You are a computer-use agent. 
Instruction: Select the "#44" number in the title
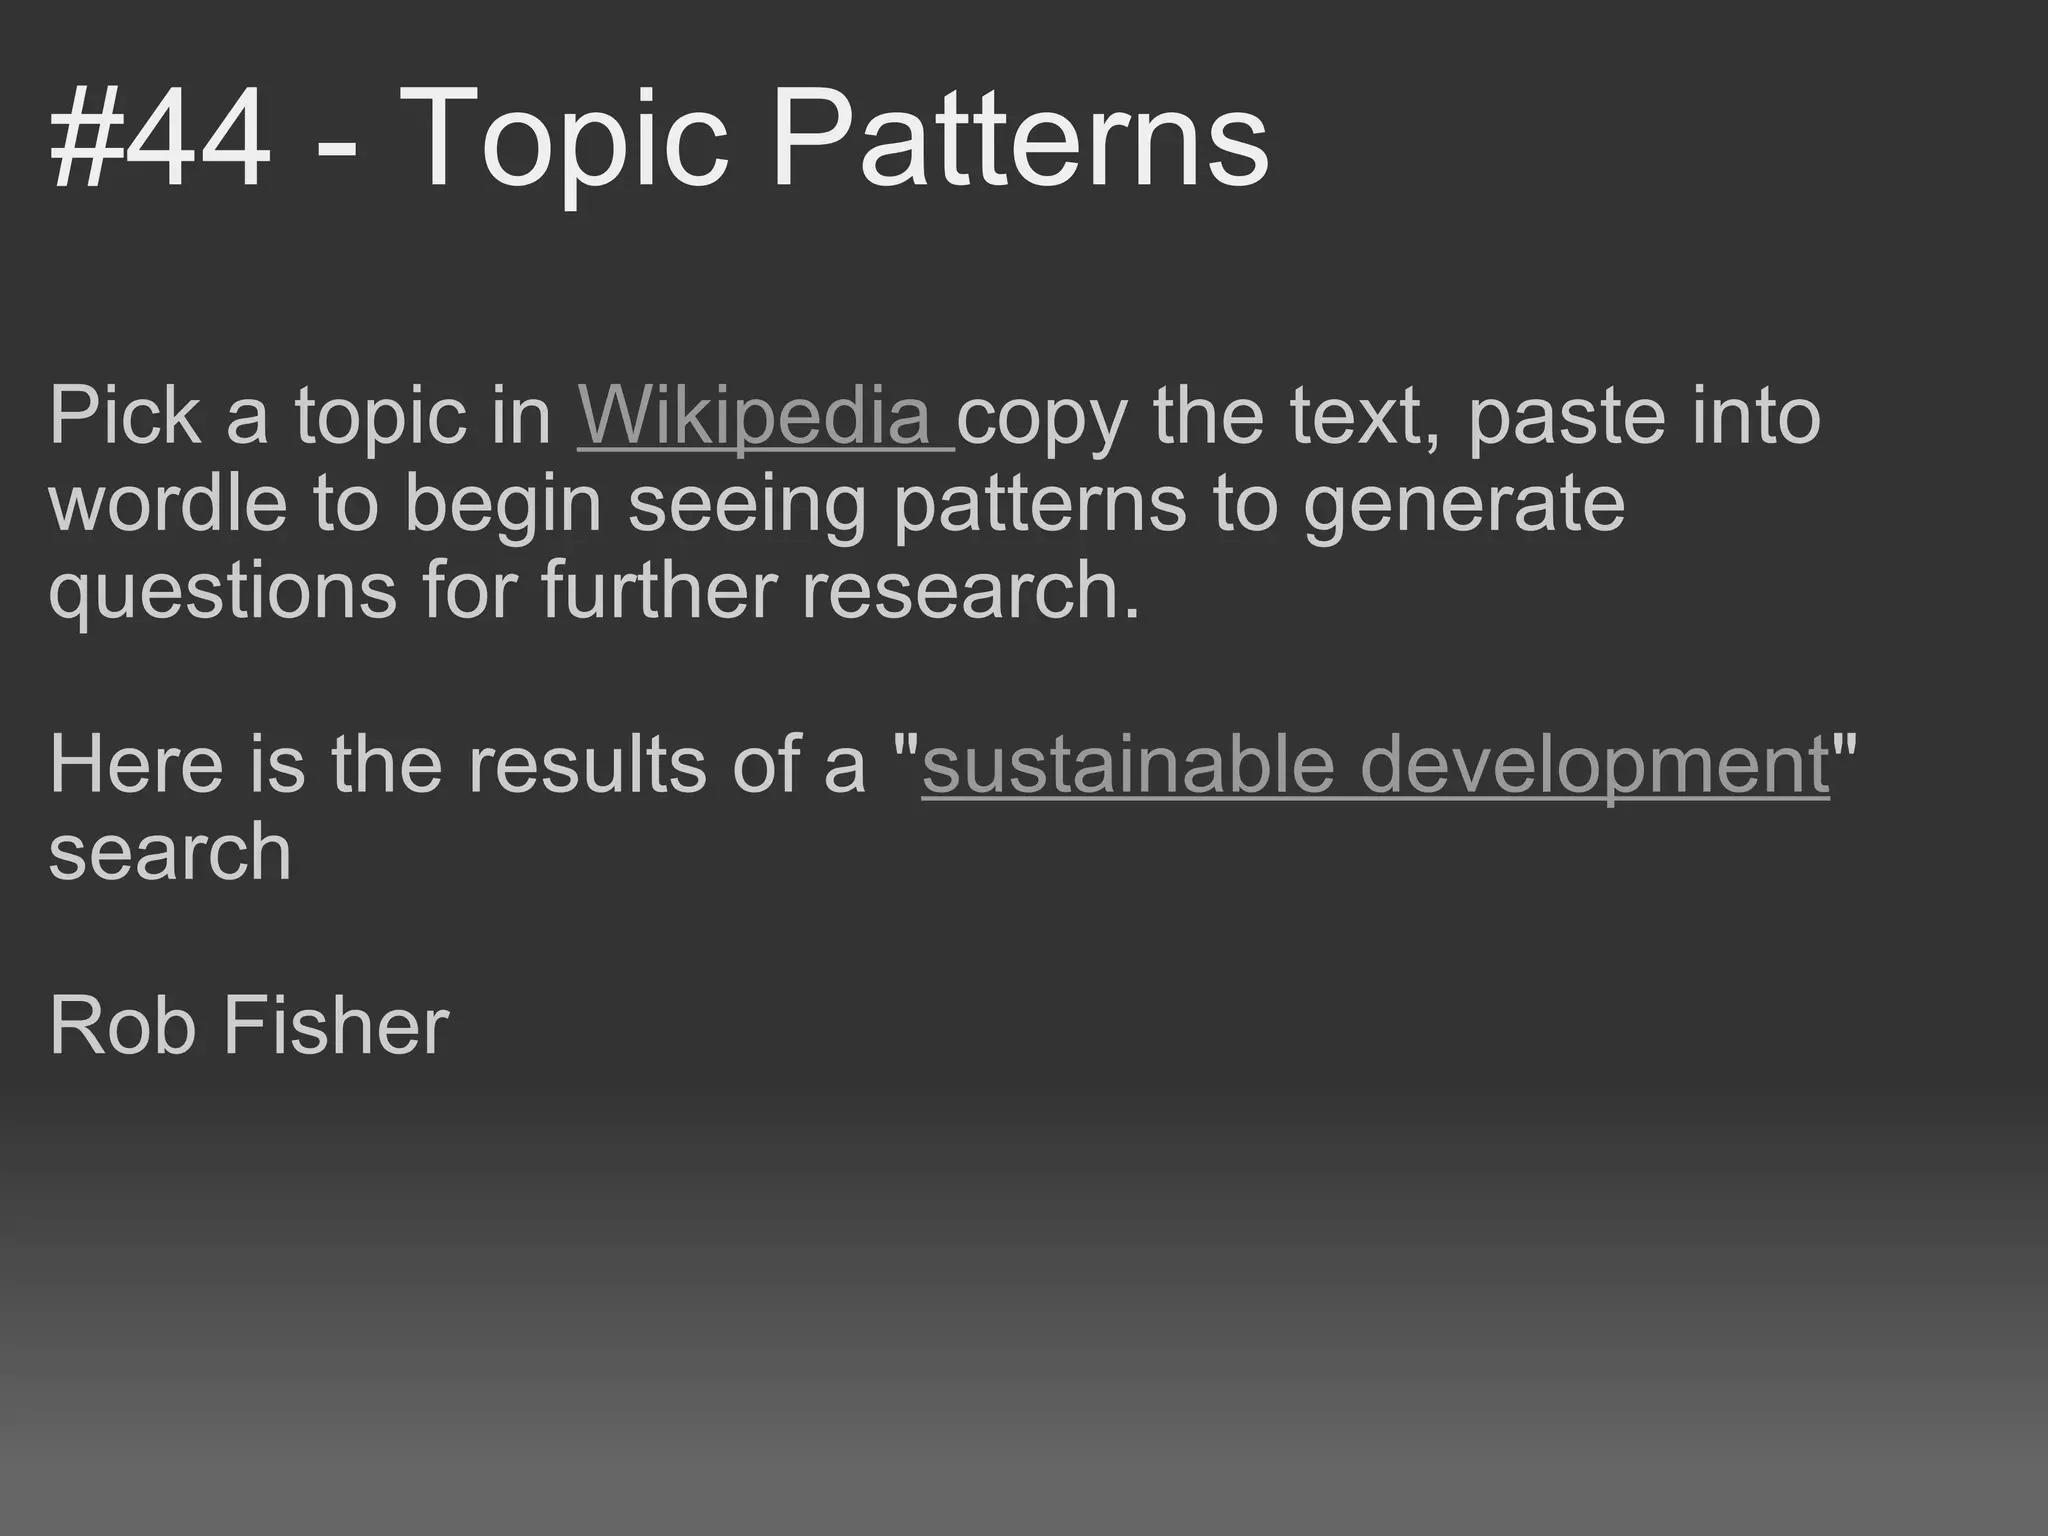click(x=160, y=137)
